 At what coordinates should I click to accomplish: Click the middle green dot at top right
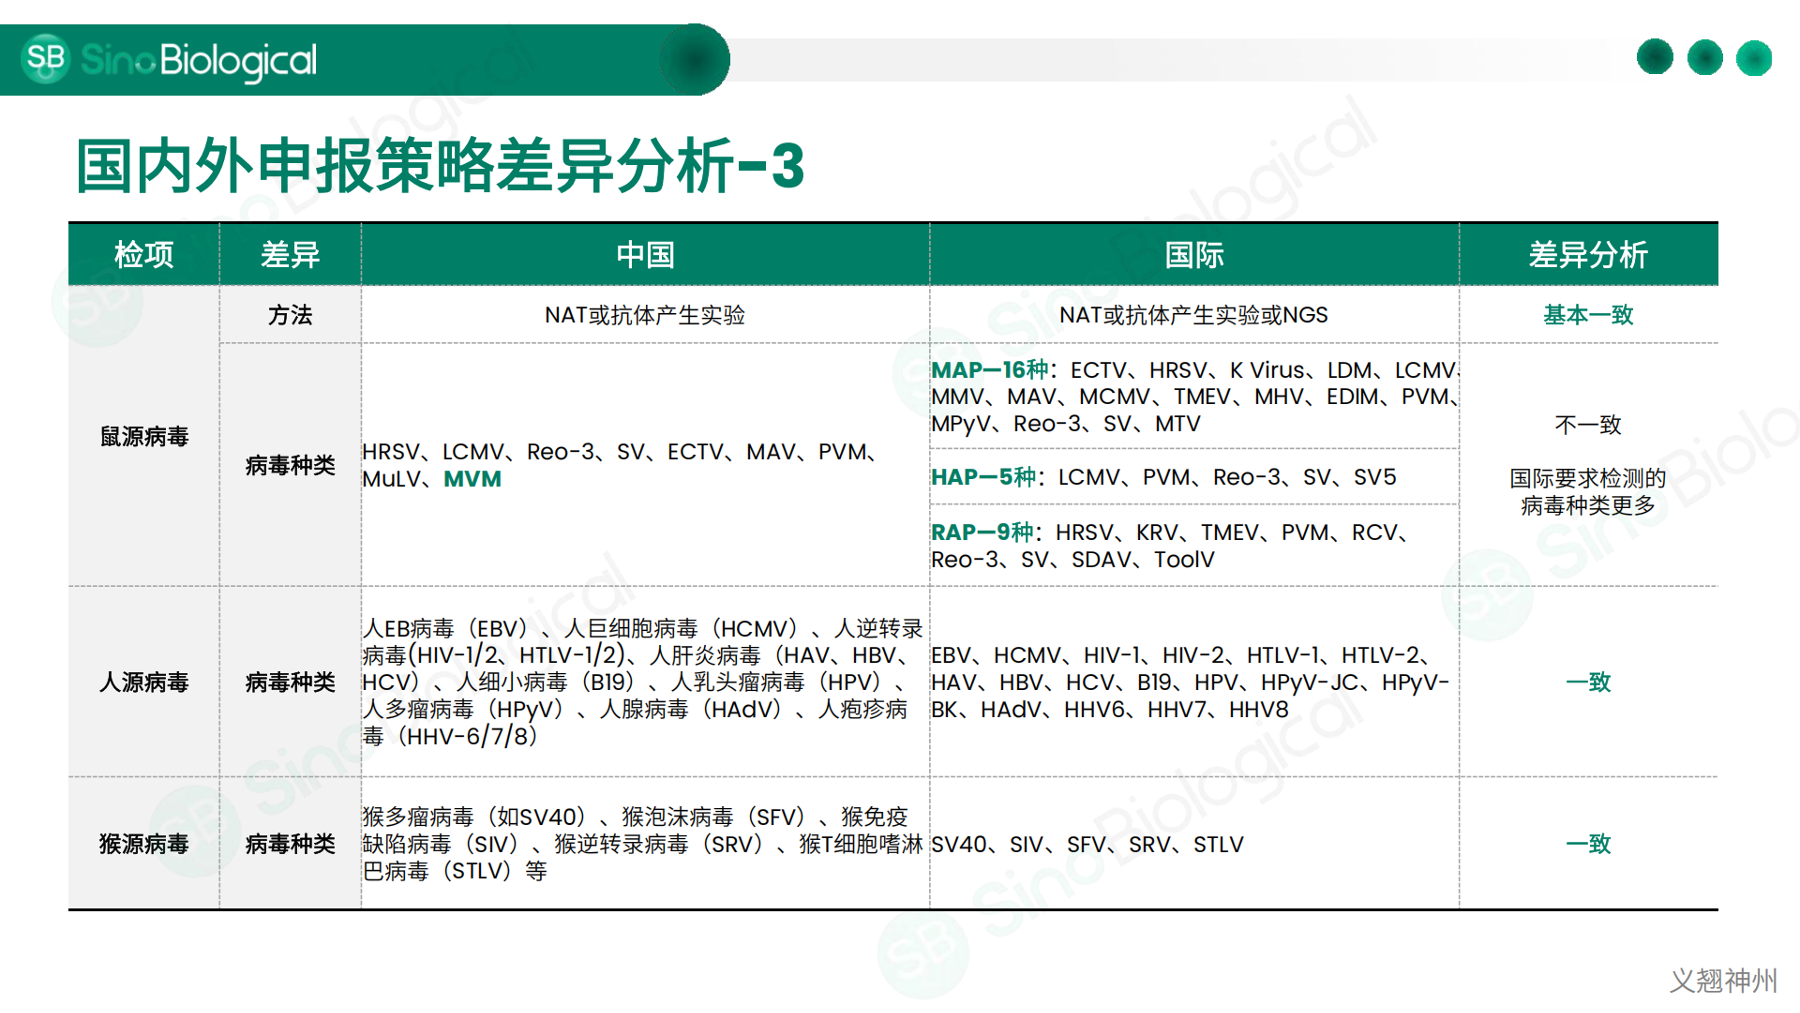tap(1704, 57)
